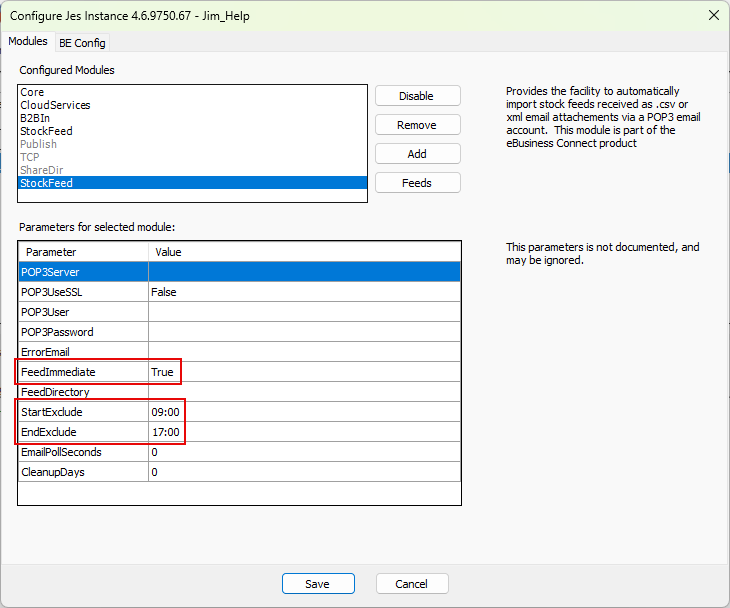
Task: Click the True value for FeedImmediate
Action: [x=304, y=372]
